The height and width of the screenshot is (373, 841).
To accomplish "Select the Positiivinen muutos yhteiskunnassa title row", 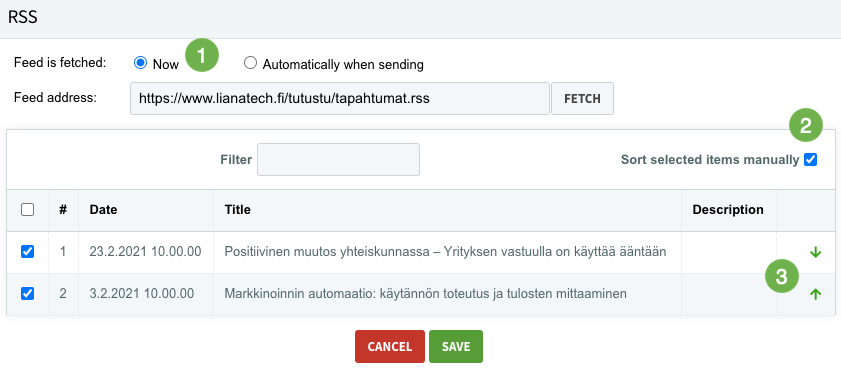I will tap(420, 252).
